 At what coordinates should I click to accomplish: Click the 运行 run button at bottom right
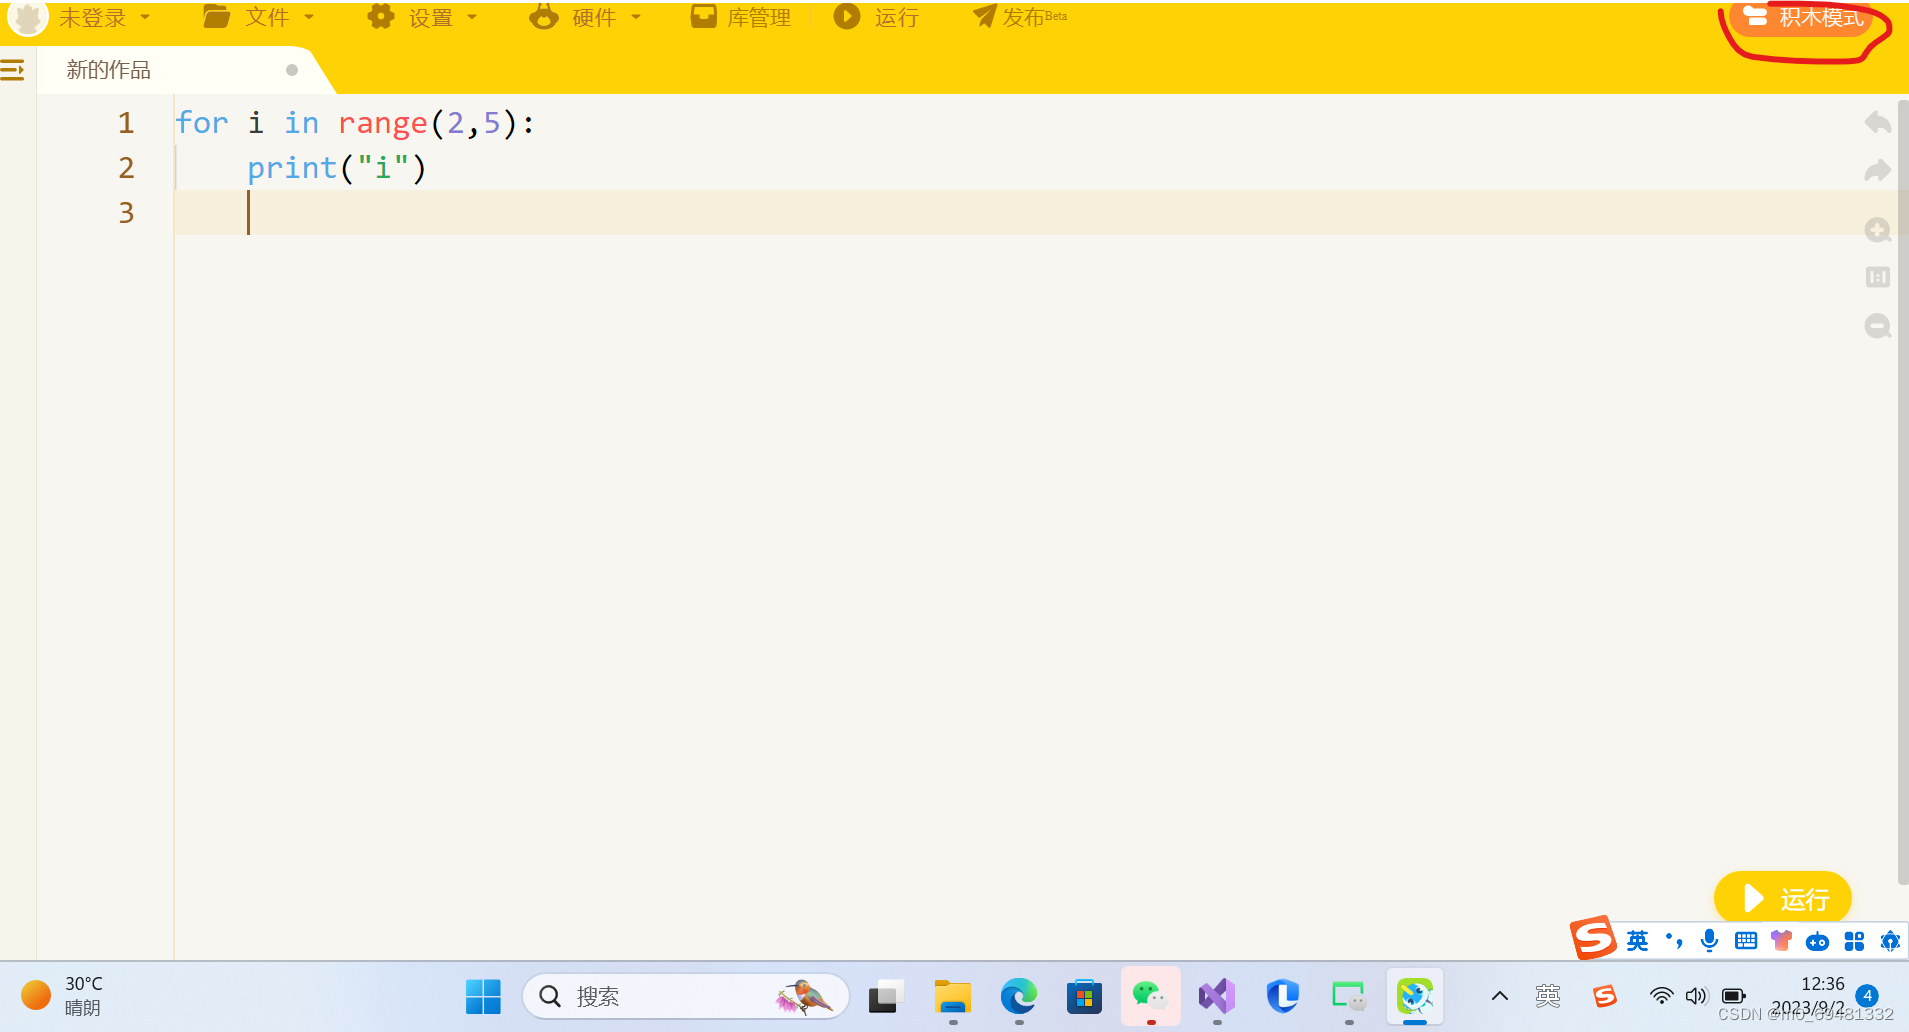[1782, 897]
